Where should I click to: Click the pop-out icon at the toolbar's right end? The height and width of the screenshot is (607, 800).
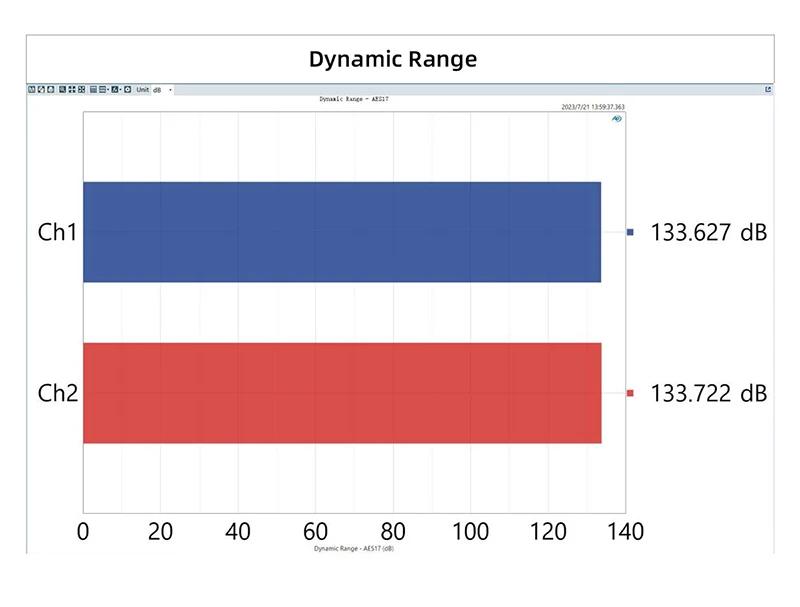pos(768,90)
